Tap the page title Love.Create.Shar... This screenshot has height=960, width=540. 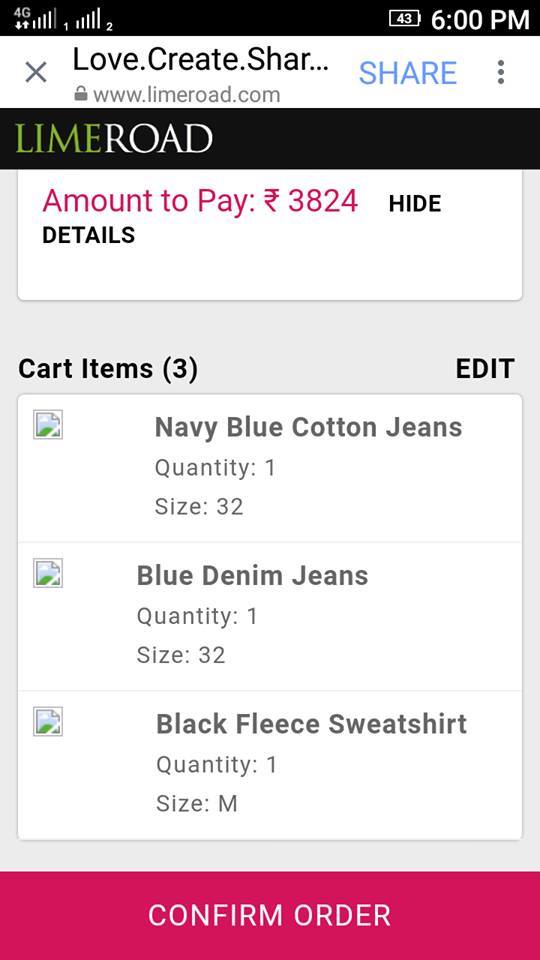click(x=201, y=60)
